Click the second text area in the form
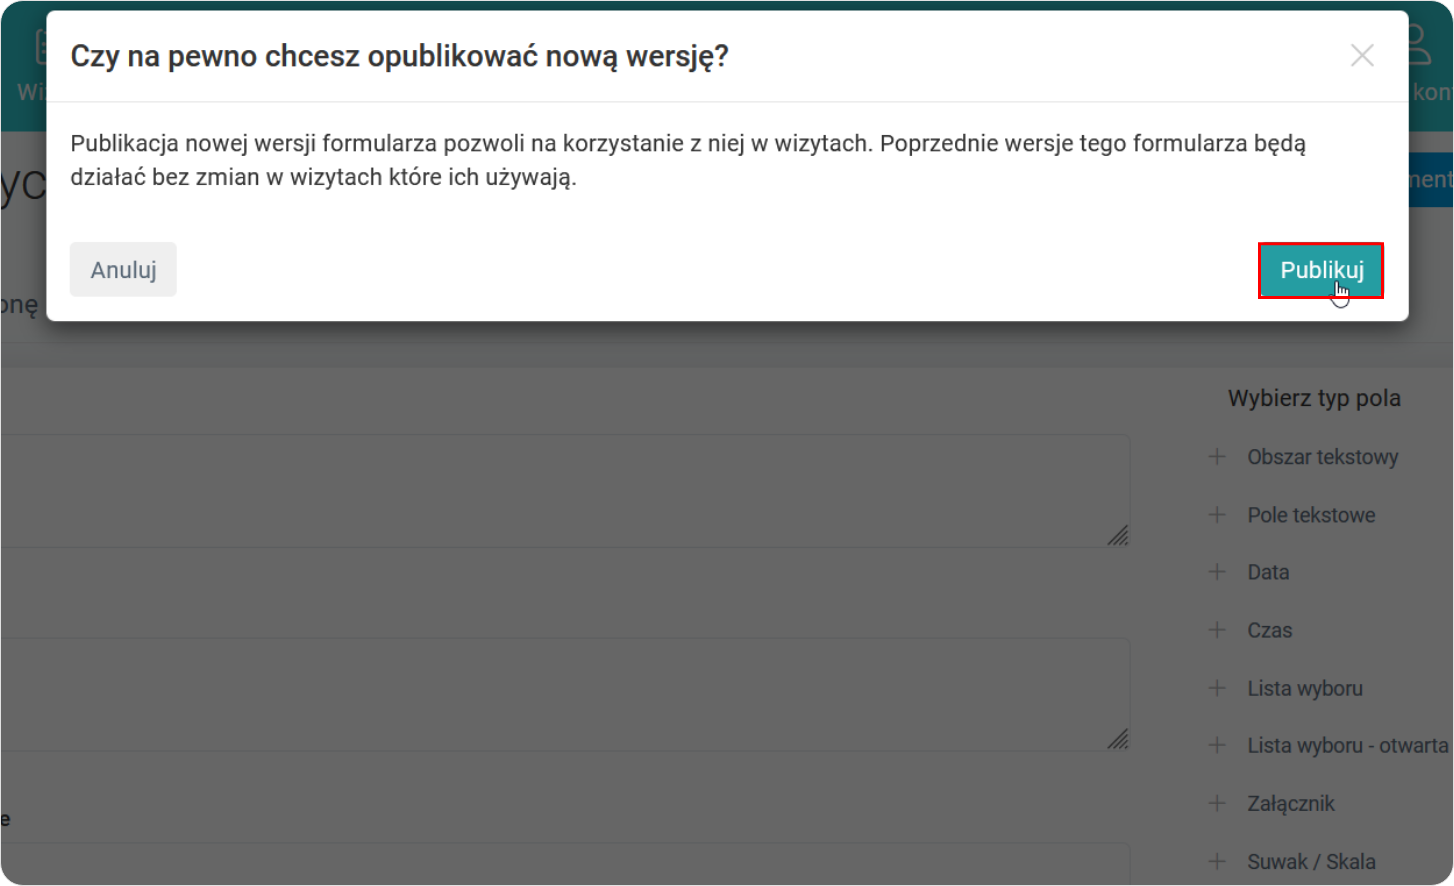 pyautogui.click(x=565, y=695)
